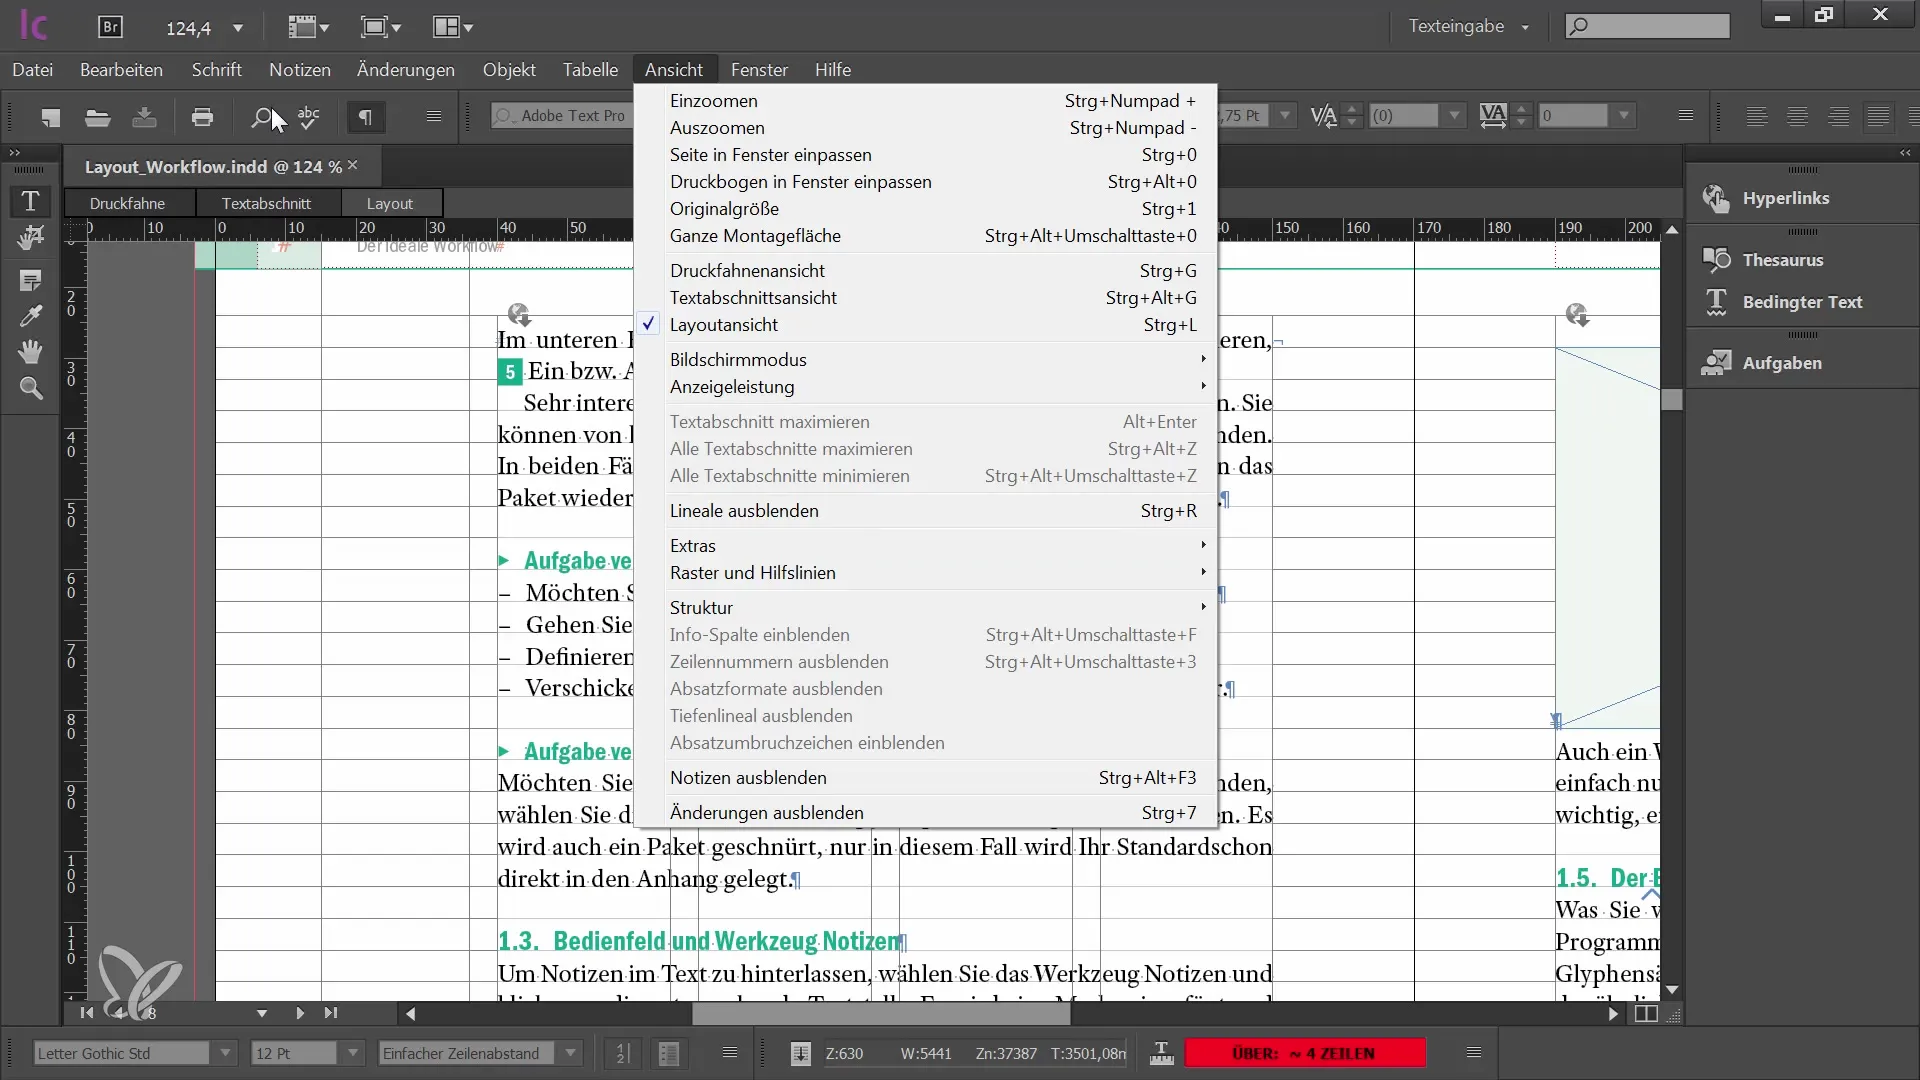Screen dimensions: 1920x1080
Task: Select Ansicht from the menu bar
Action: (x=674, y=69)
